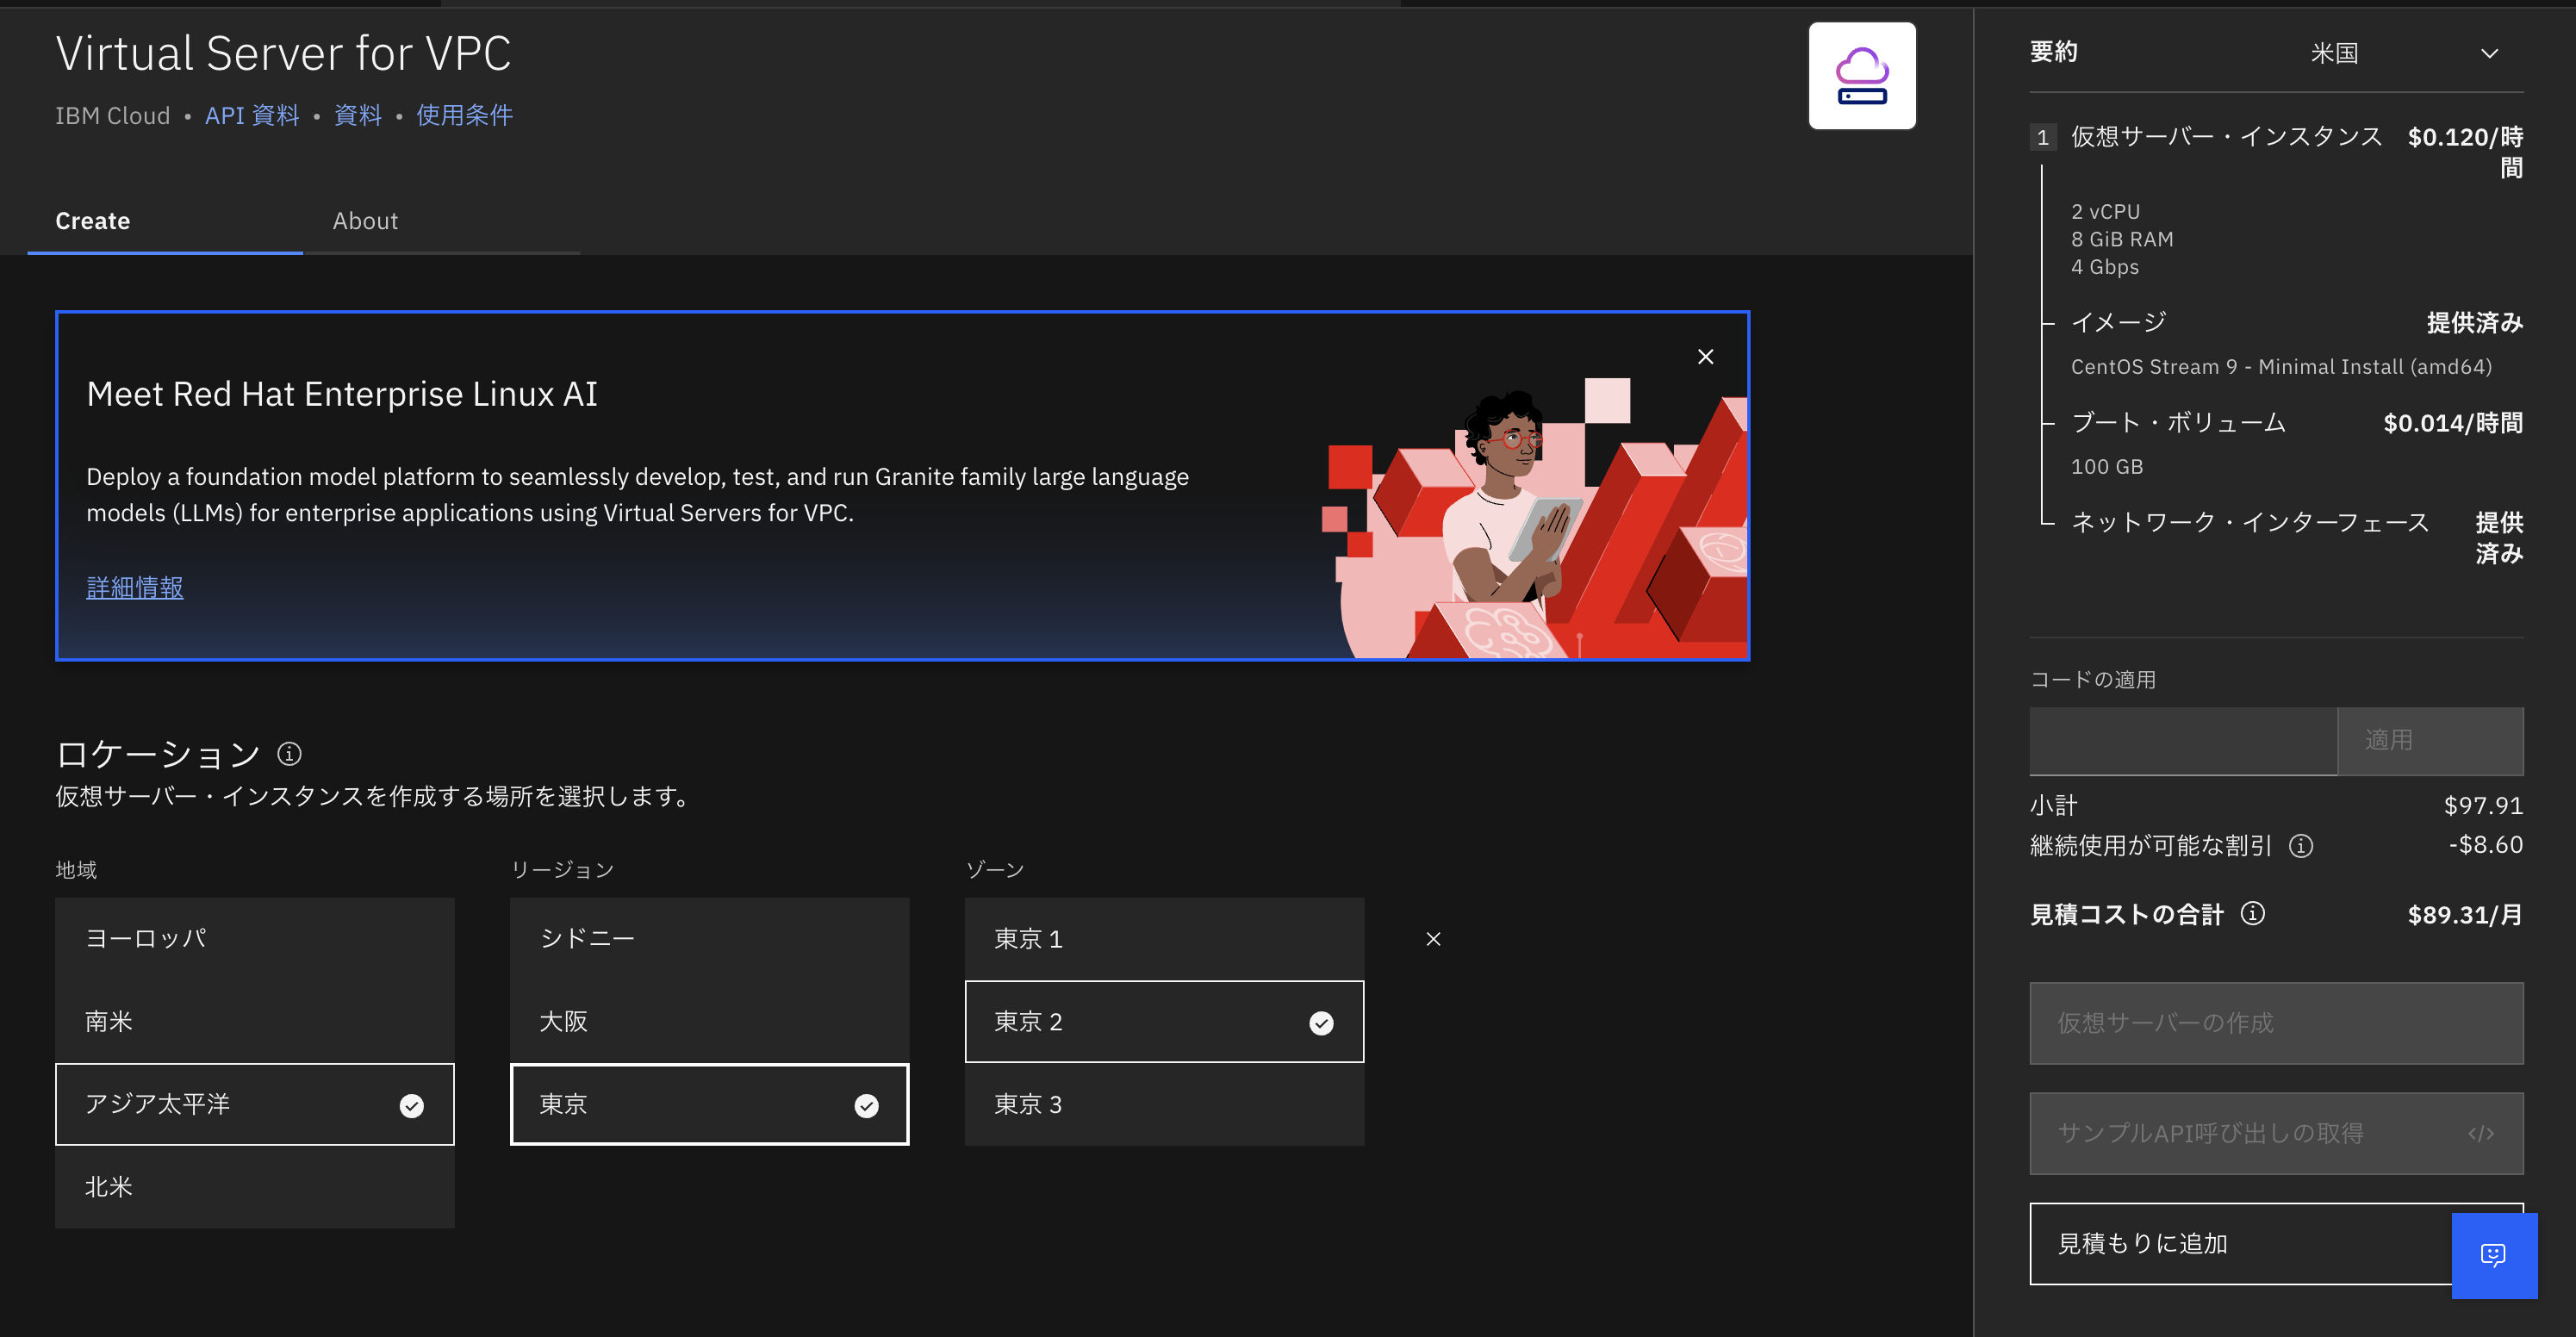Click the 適用 button for code application

(2430, 740)
